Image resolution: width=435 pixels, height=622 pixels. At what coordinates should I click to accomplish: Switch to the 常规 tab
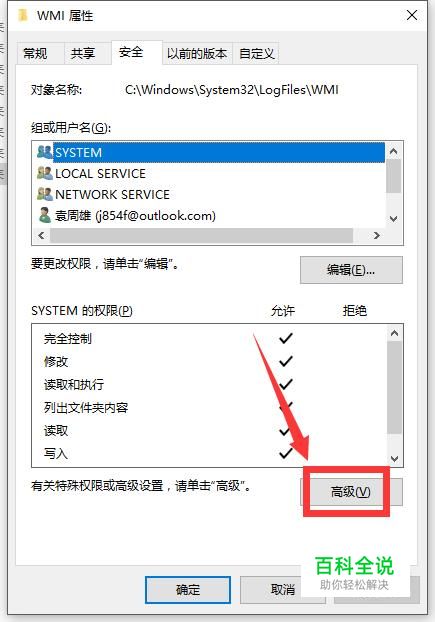35,53
